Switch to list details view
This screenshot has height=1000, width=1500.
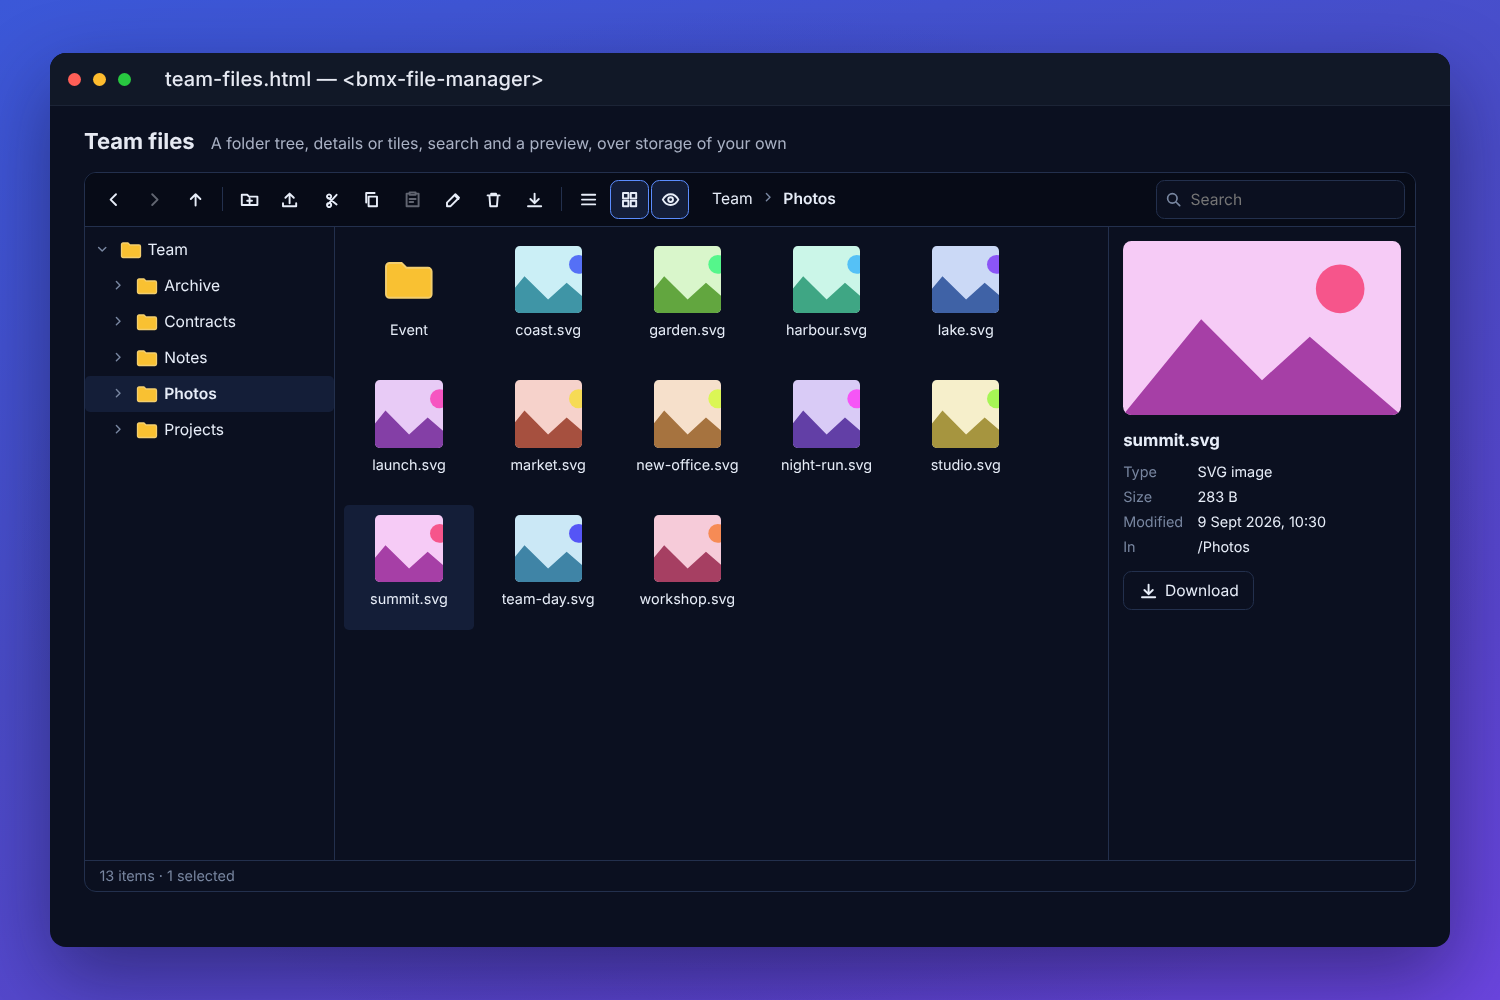coord(589,200)
